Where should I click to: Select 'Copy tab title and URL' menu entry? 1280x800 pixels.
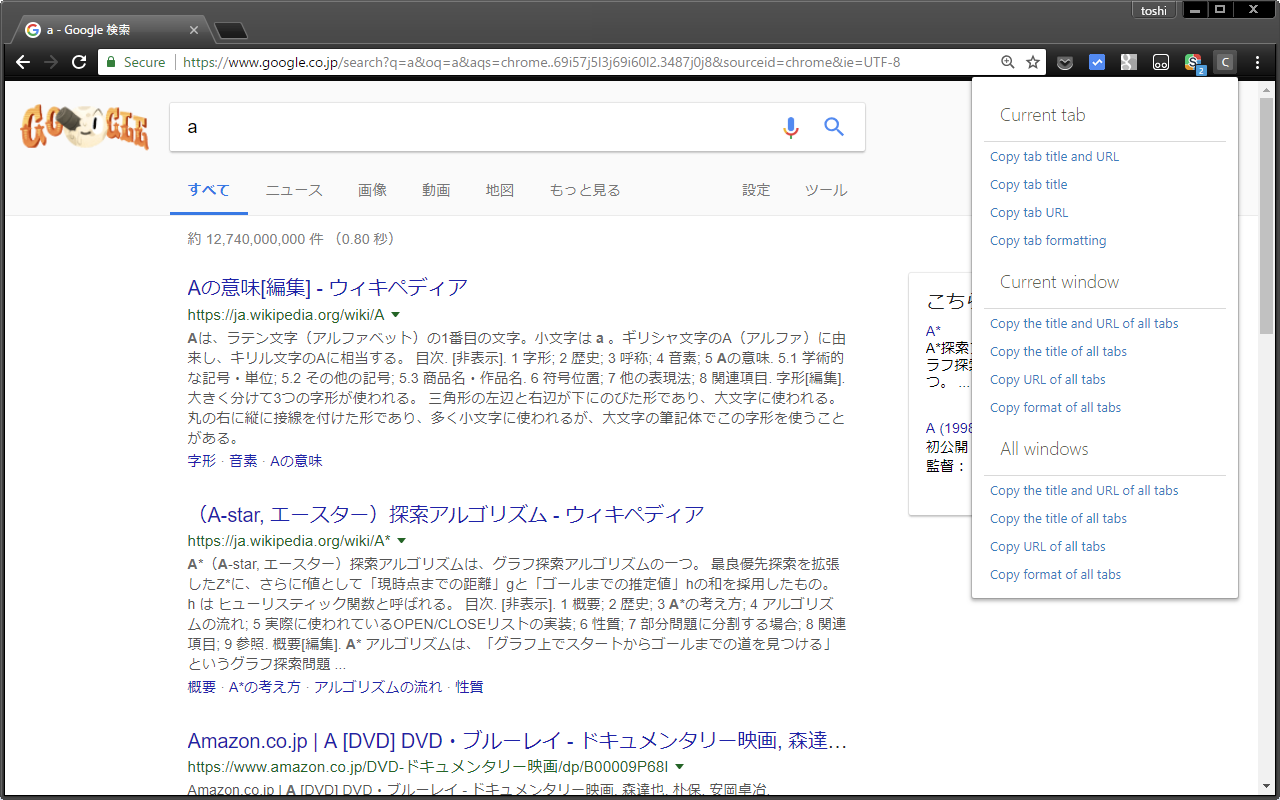point(1053,156)
